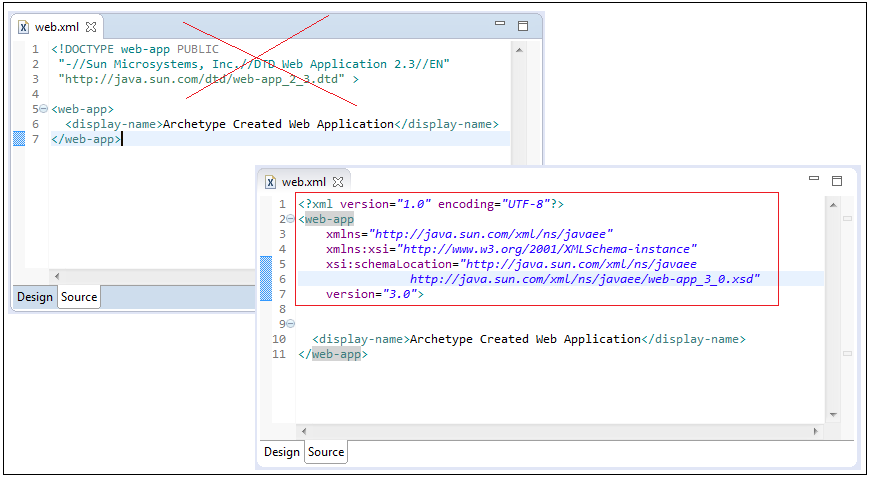Maximize the bottom editor panel
Image resolution: width=870 pixels, height=477 pixels.
(x=837, y=181)
